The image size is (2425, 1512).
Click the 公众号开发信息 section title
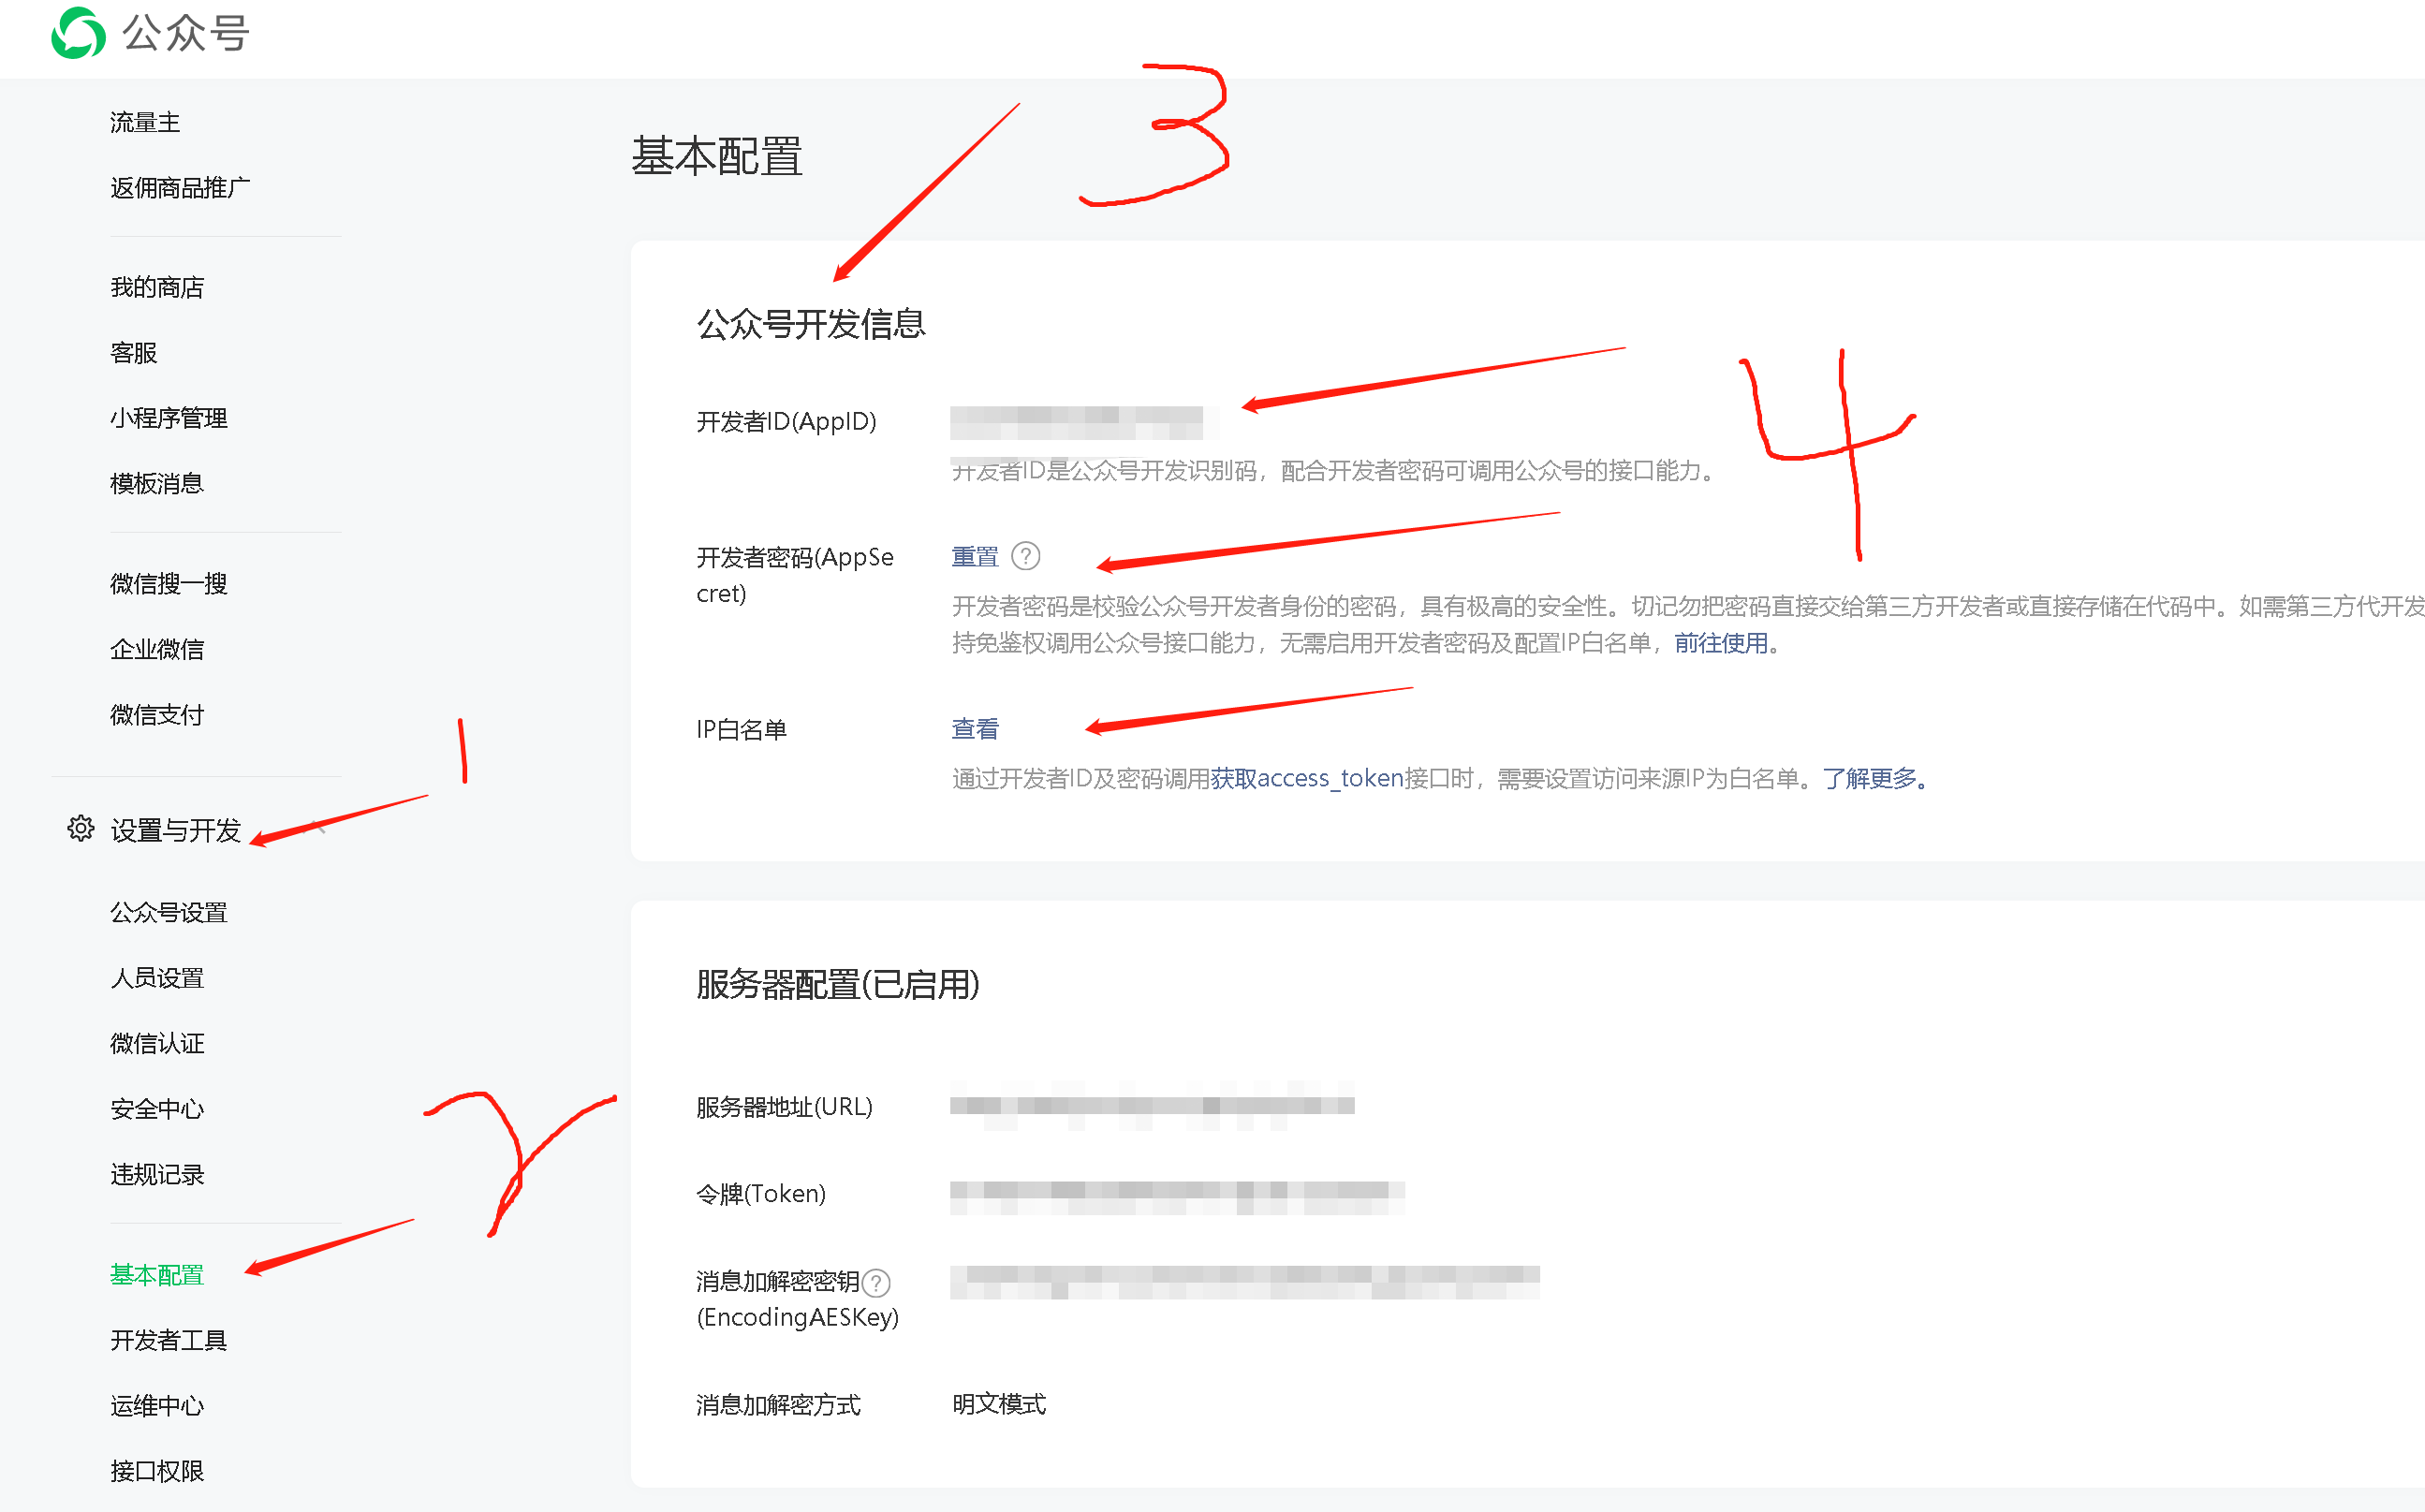pyautogui.click(x=811, y=324)
